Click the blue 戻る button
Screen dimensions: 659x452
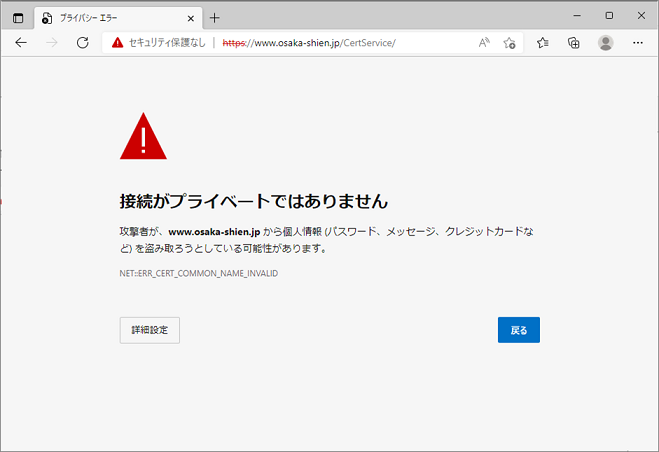point(519,330)
